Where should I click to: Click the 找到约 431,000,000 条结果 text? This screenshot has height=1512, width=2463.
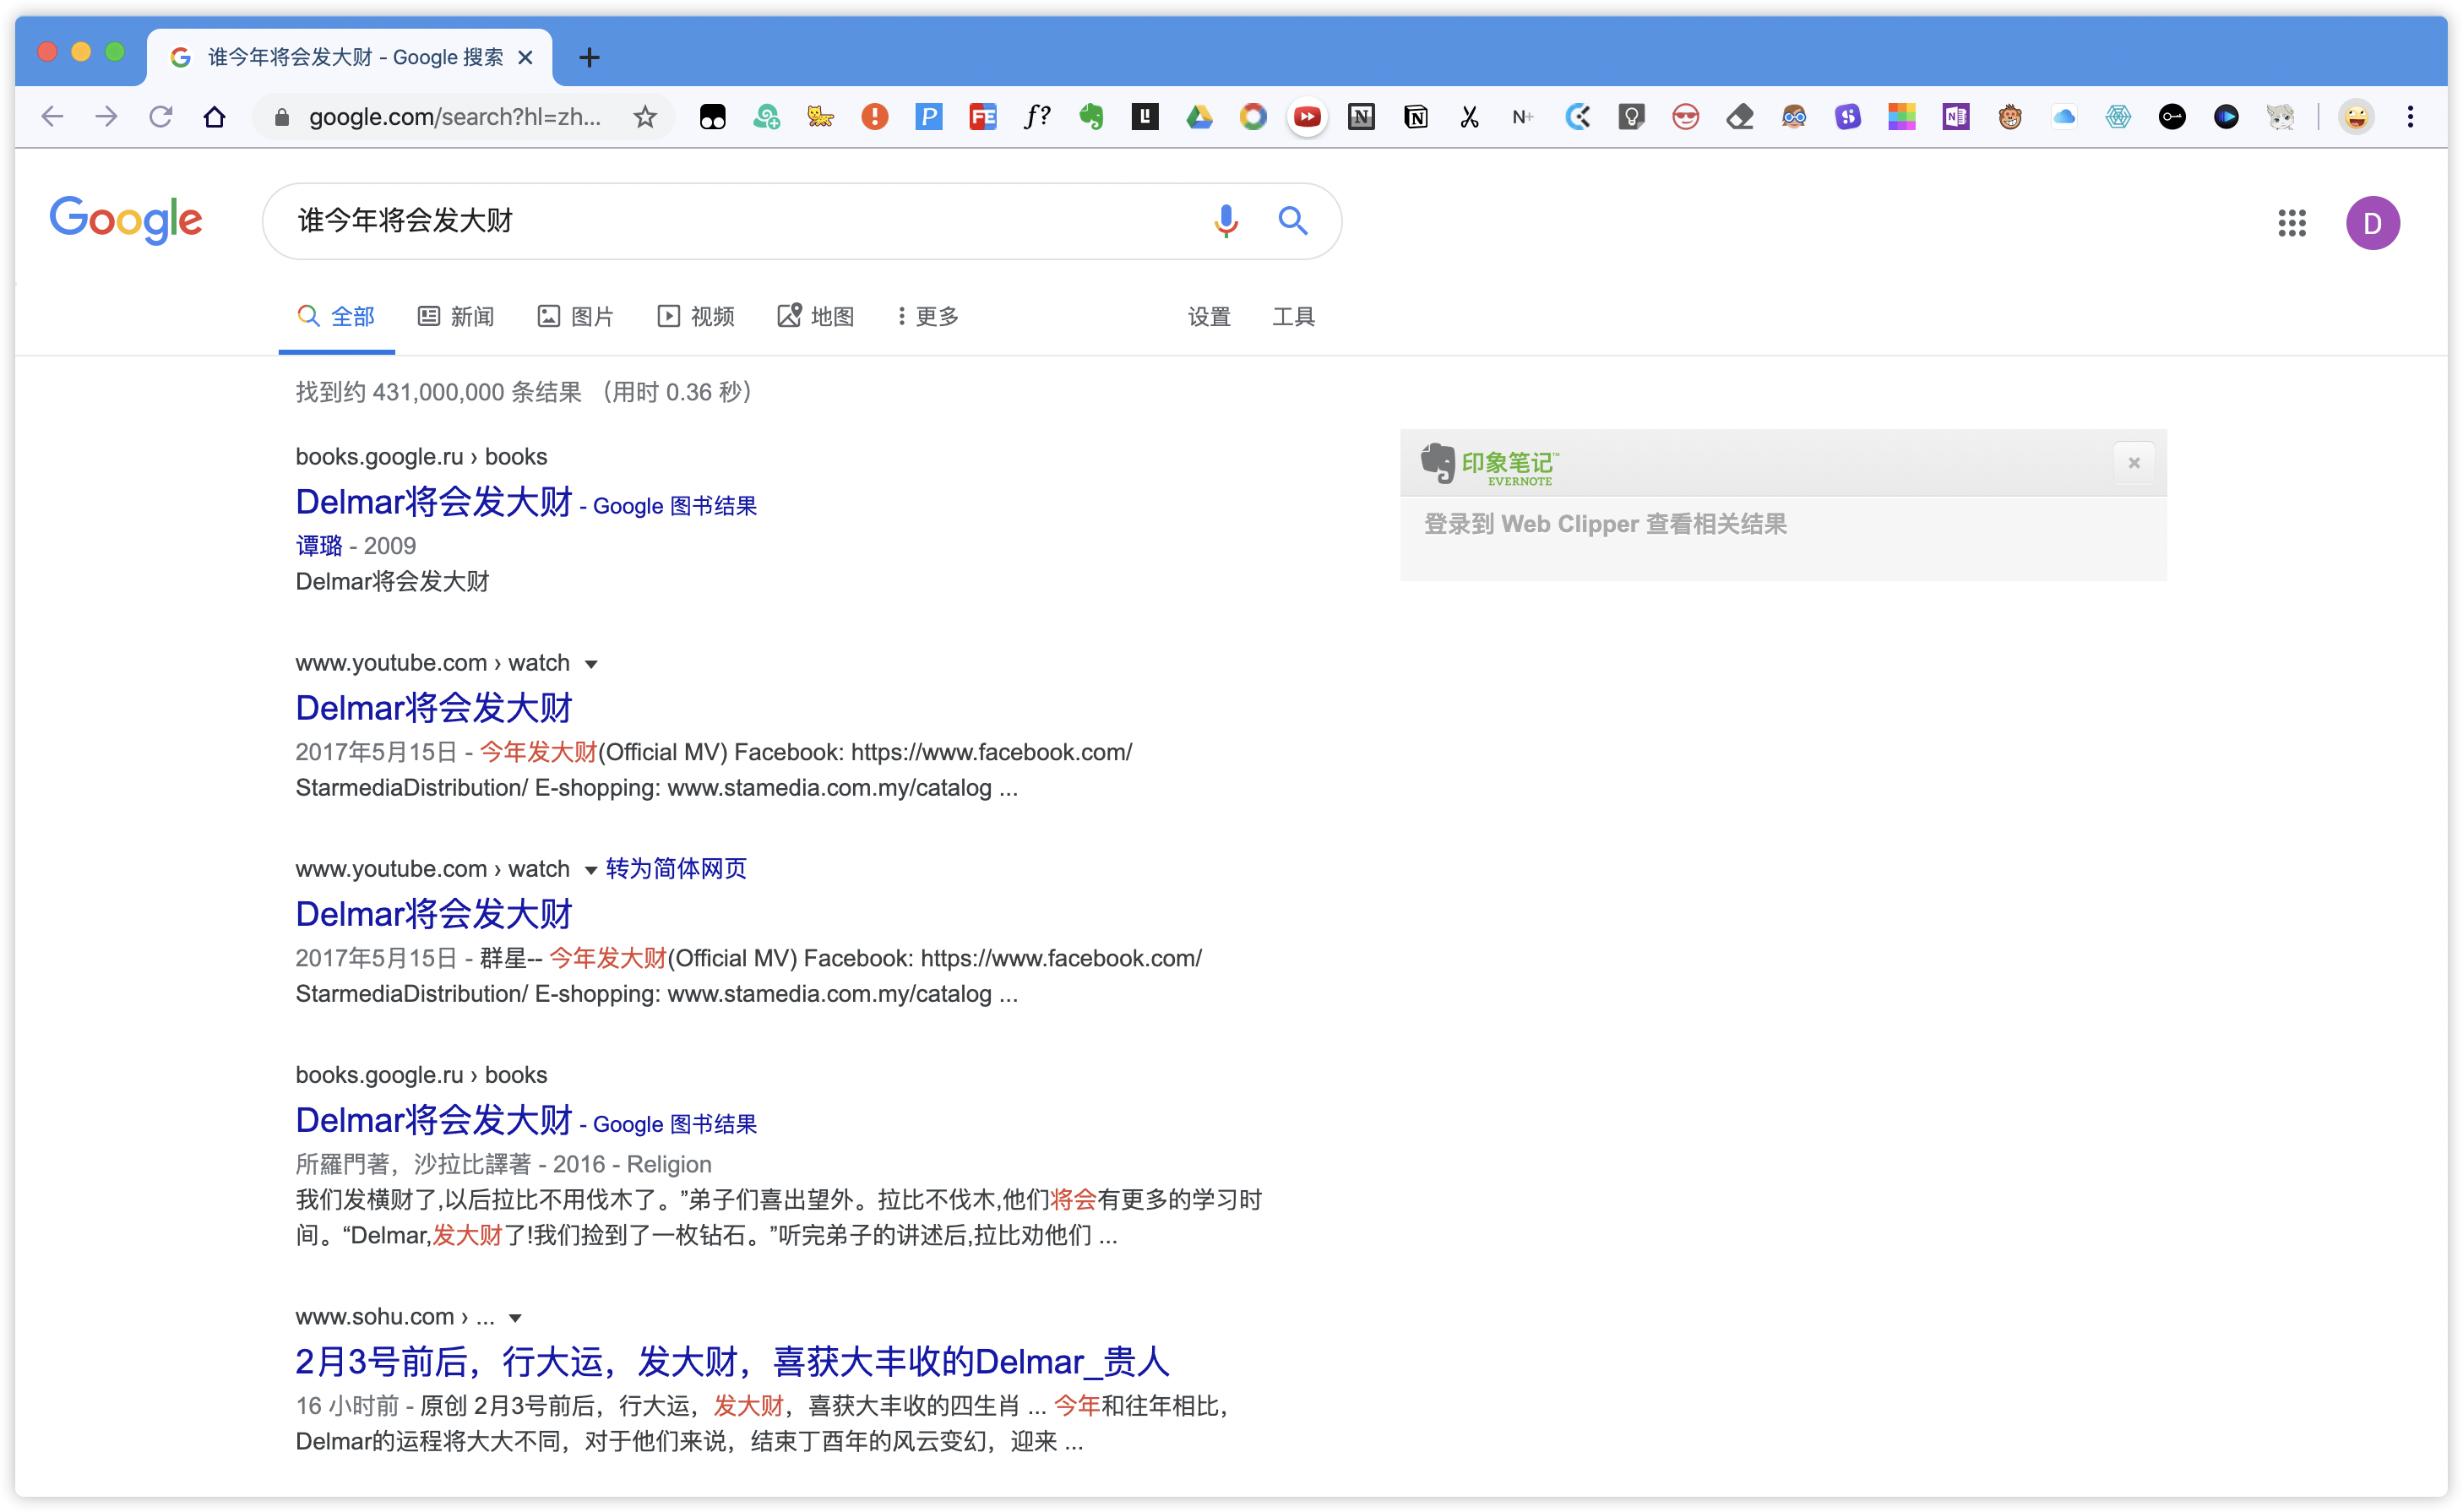pos(438,392)
